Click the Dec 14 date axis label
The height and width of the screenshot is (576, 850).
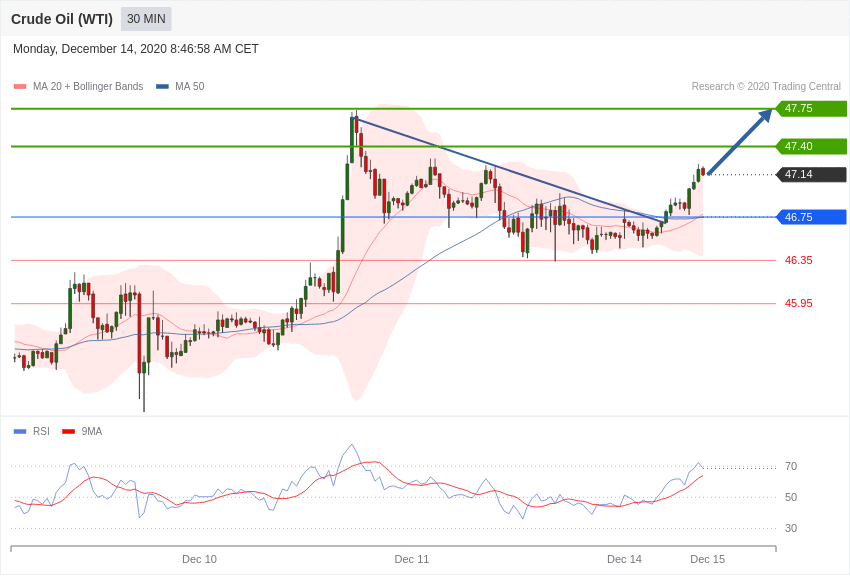coord(624,559)
